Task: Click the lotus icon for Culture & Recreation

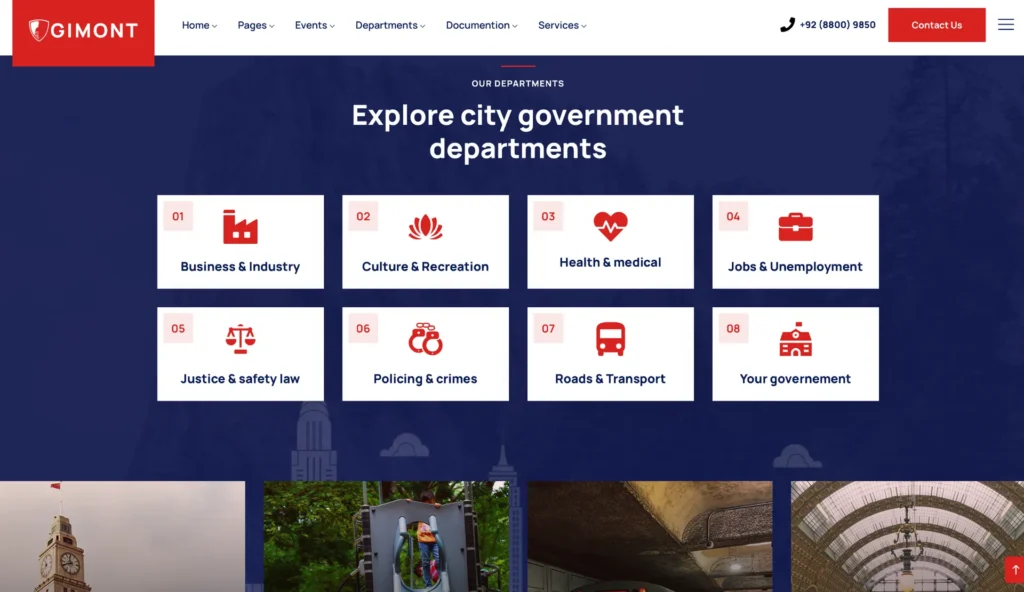Action: [x=425, y=227]
